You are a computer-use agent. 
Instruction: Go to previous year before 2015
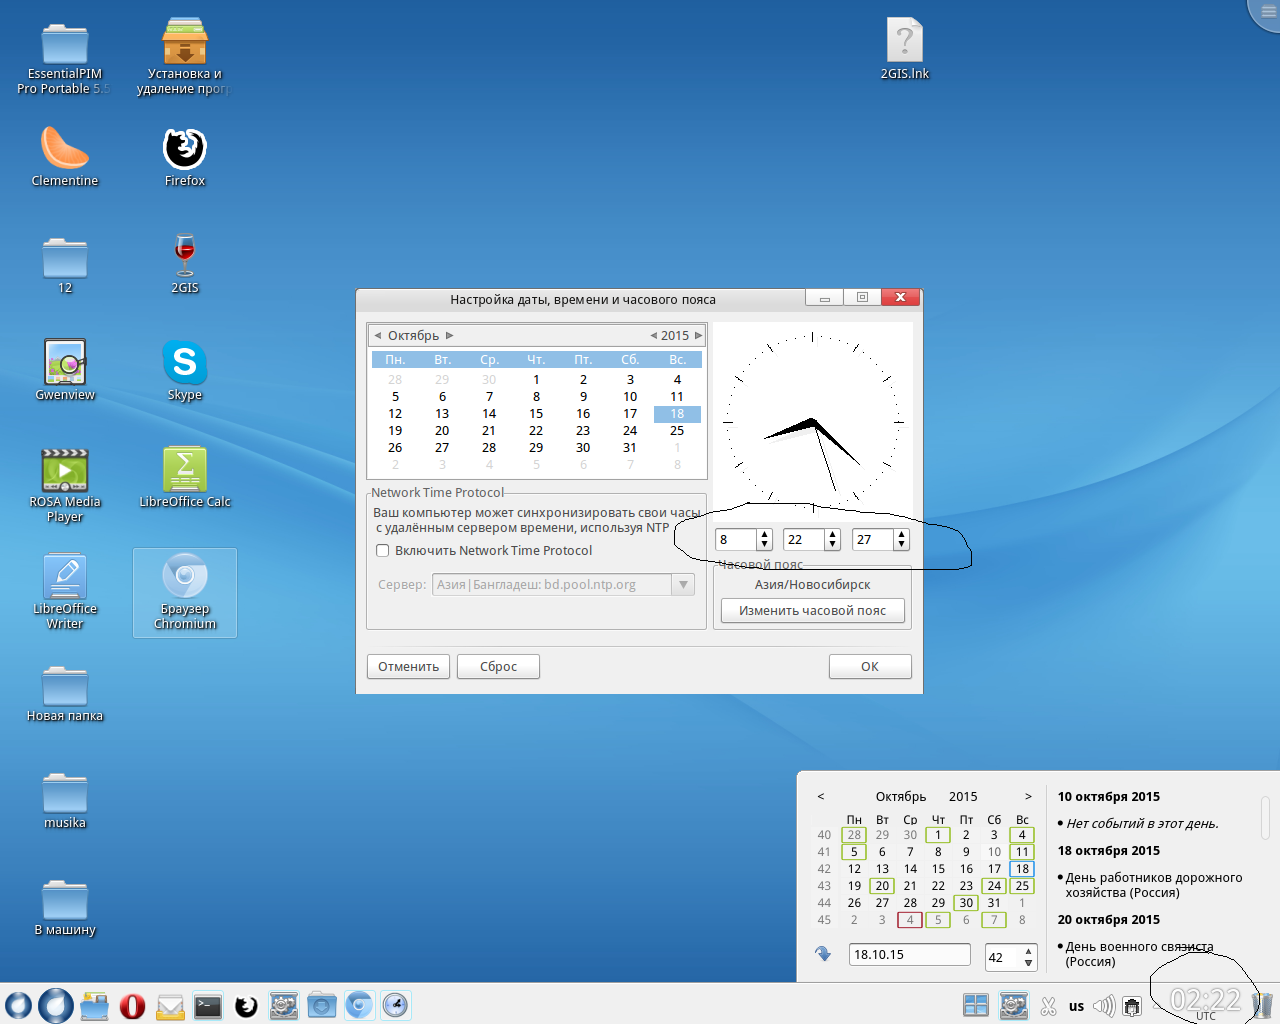(x=654, y=336)
